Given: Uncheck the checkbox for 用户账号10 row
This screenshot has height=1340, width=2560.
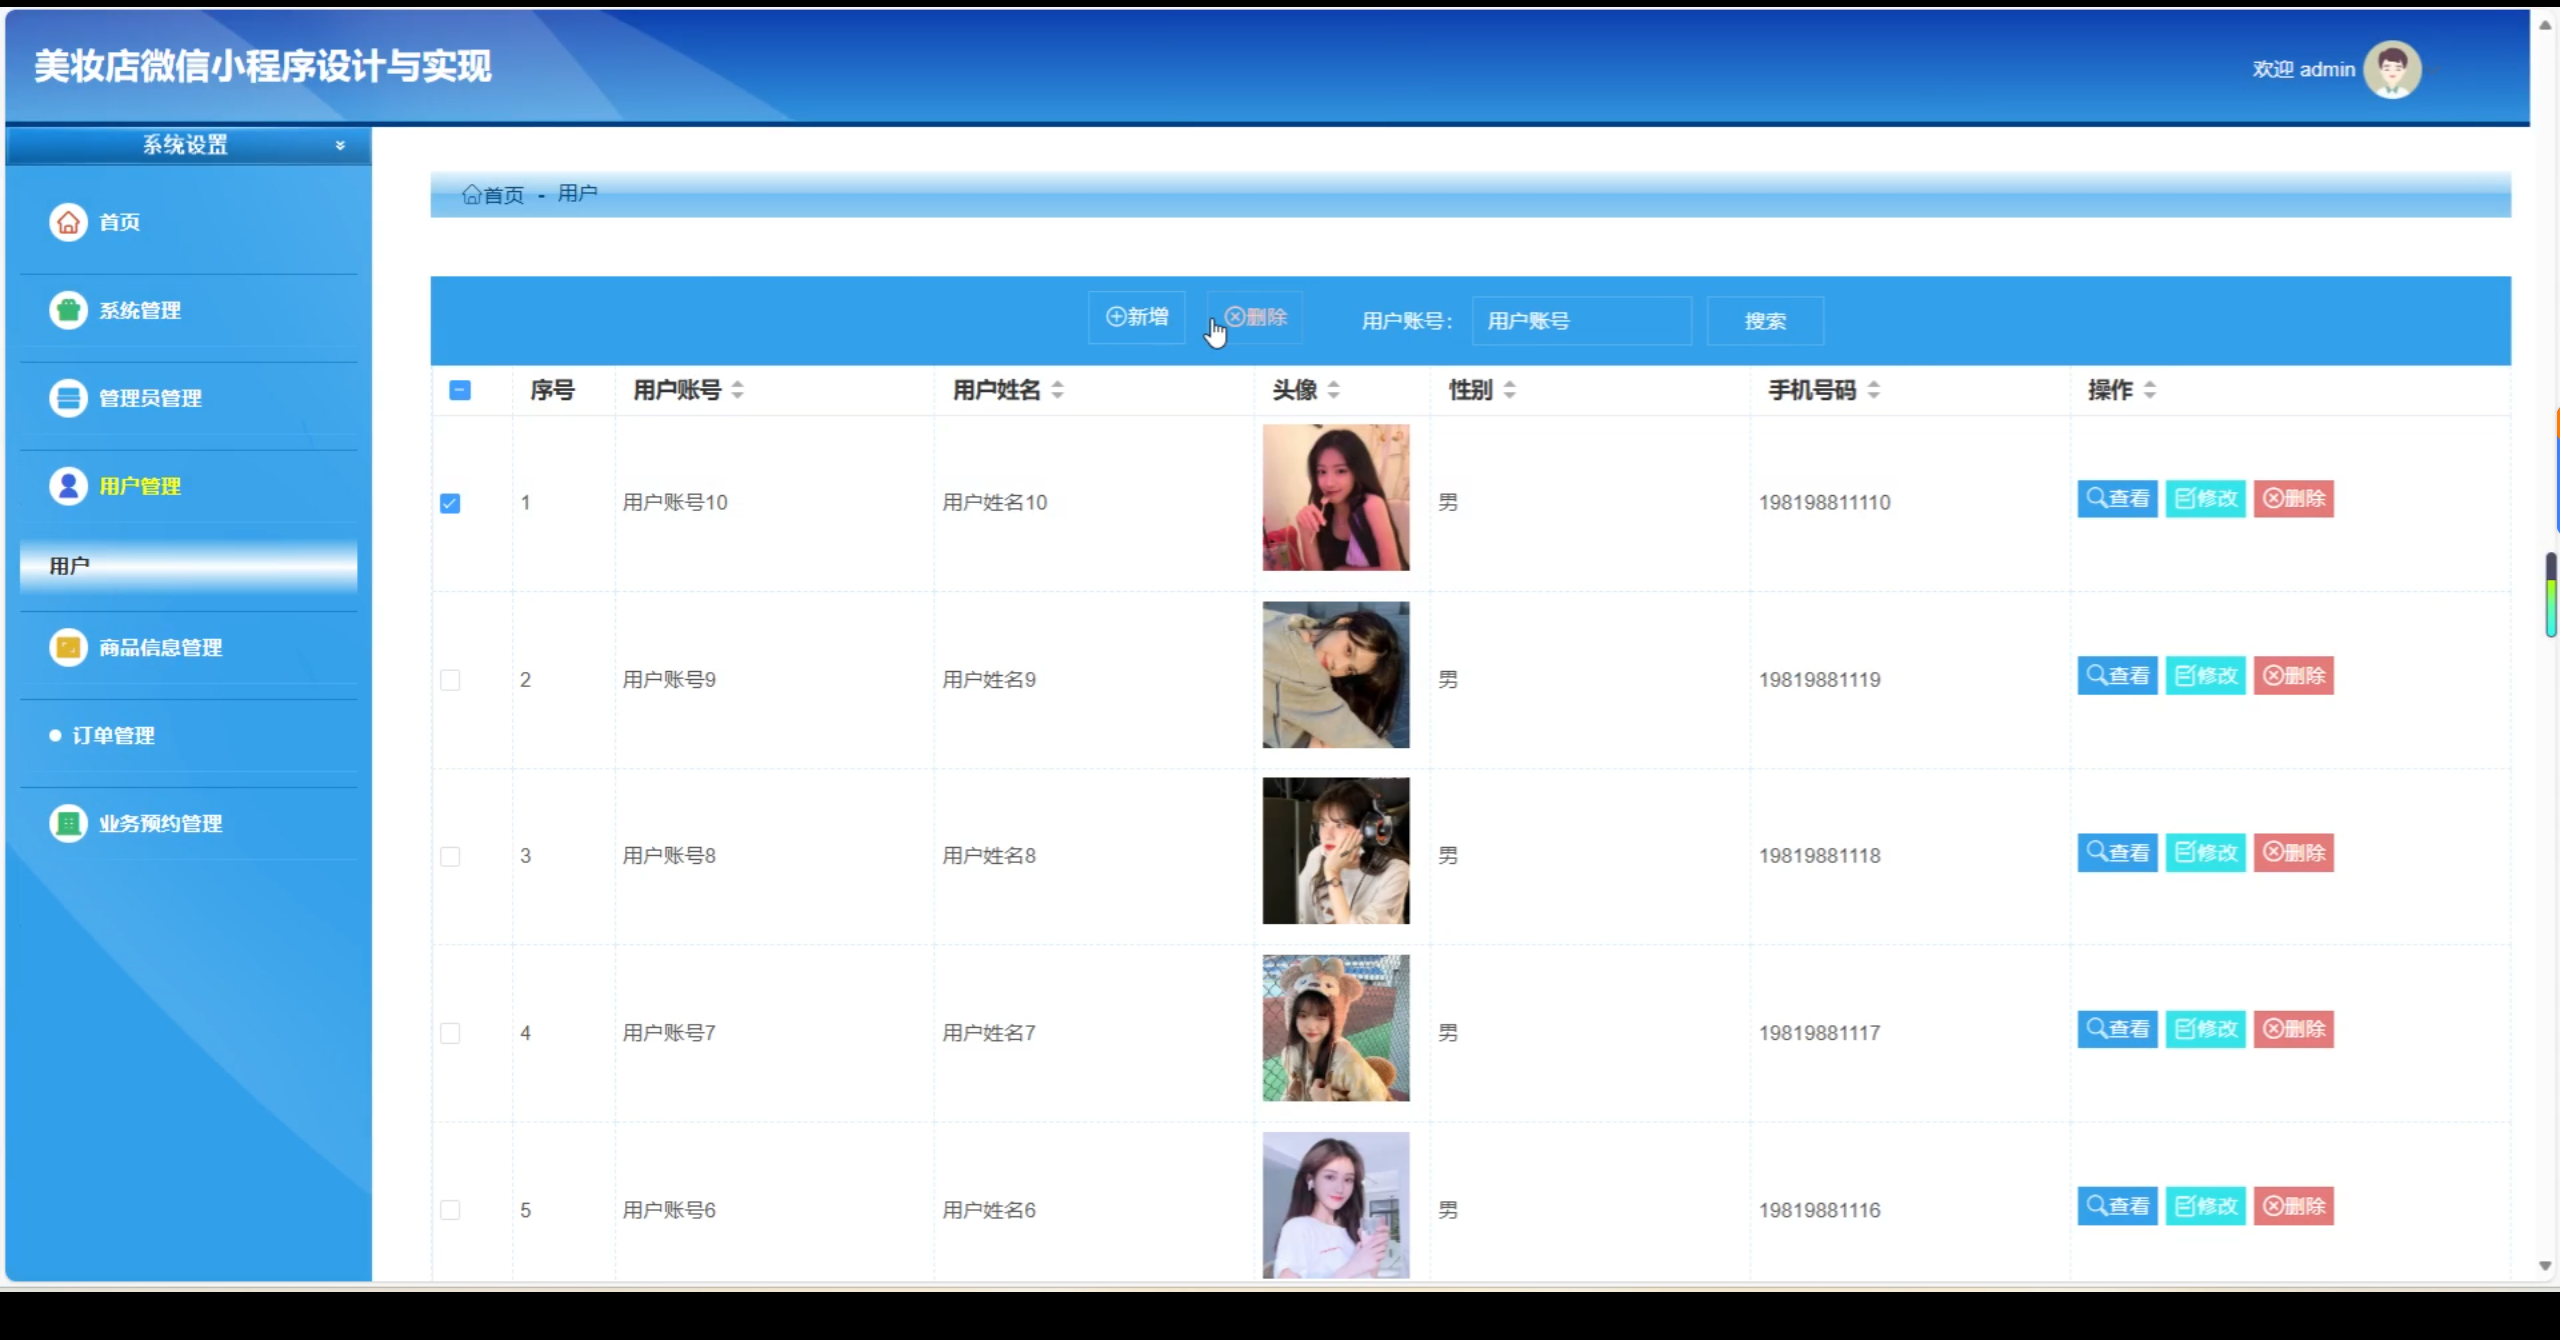Looking at the screenshot, I should click(x=450, y=503).
